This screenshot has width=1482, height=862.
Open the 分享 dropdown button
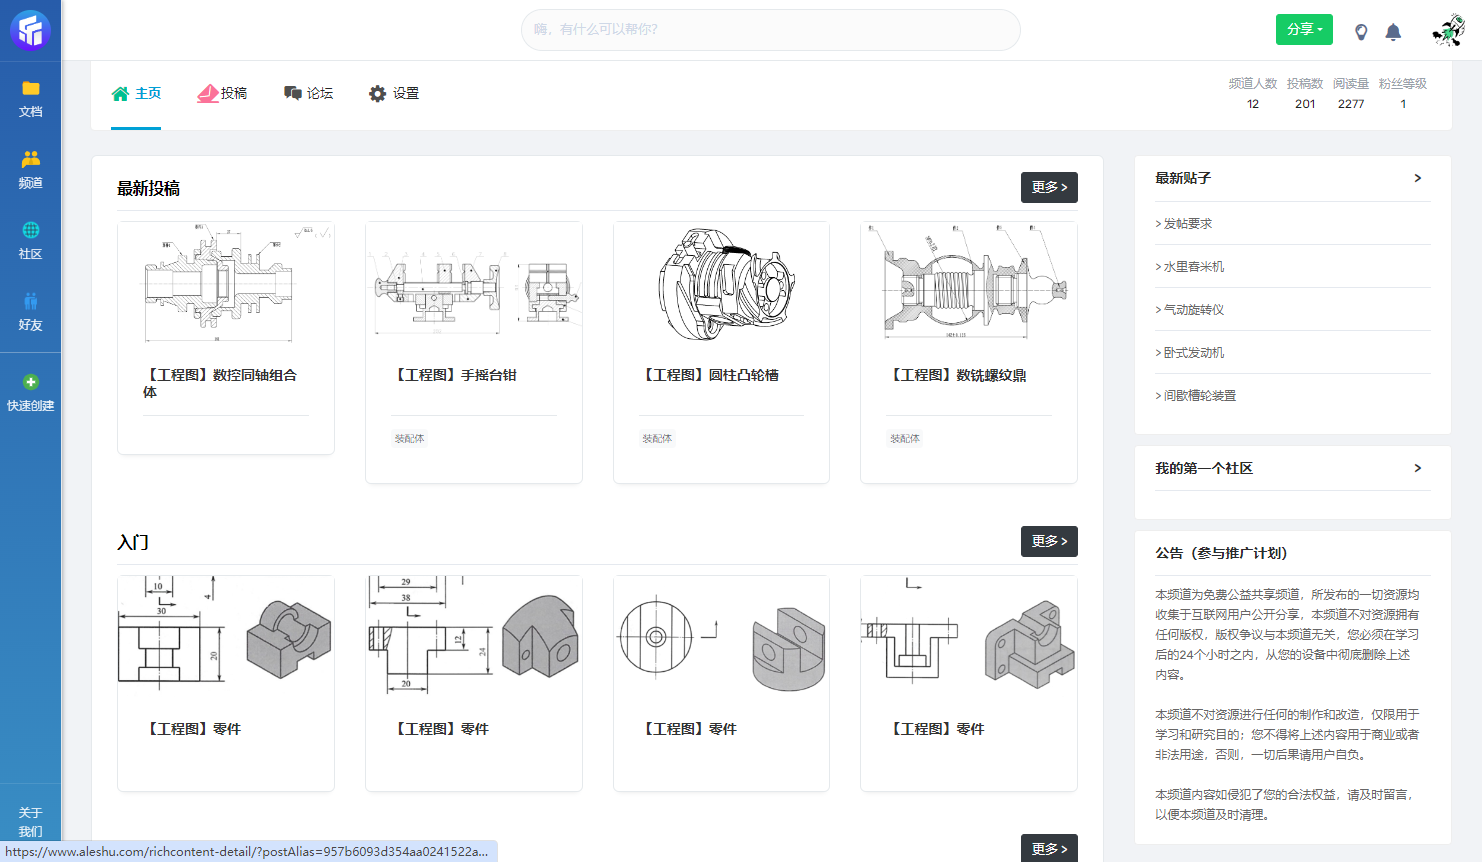pyautogui.click(x=1304, y=30)
